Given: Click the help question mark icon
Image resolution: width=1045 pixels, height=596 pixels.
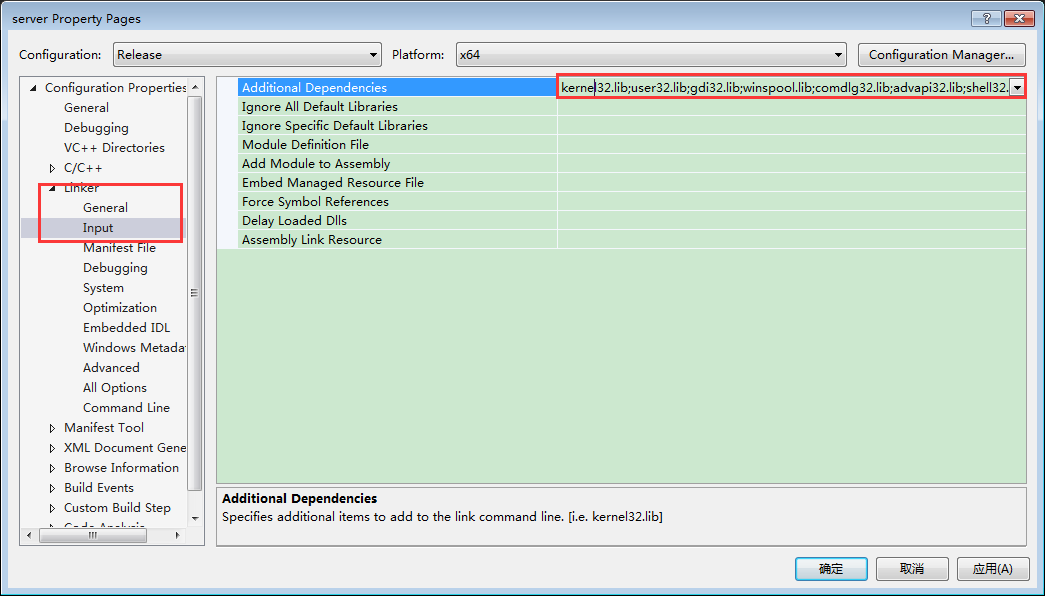Looking at the screenshot, I should click(x=985, y=18).
